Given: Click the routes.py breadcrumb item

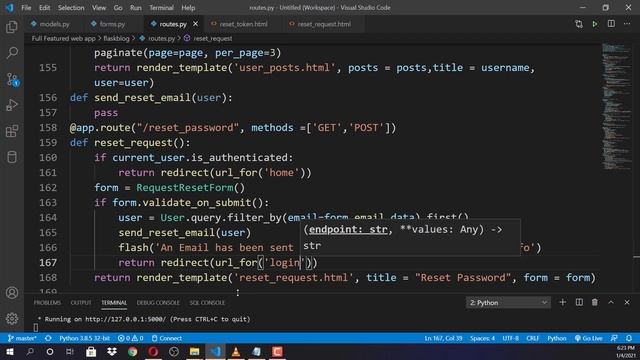Looking at the screenshot, I should [x=157, y=38].
